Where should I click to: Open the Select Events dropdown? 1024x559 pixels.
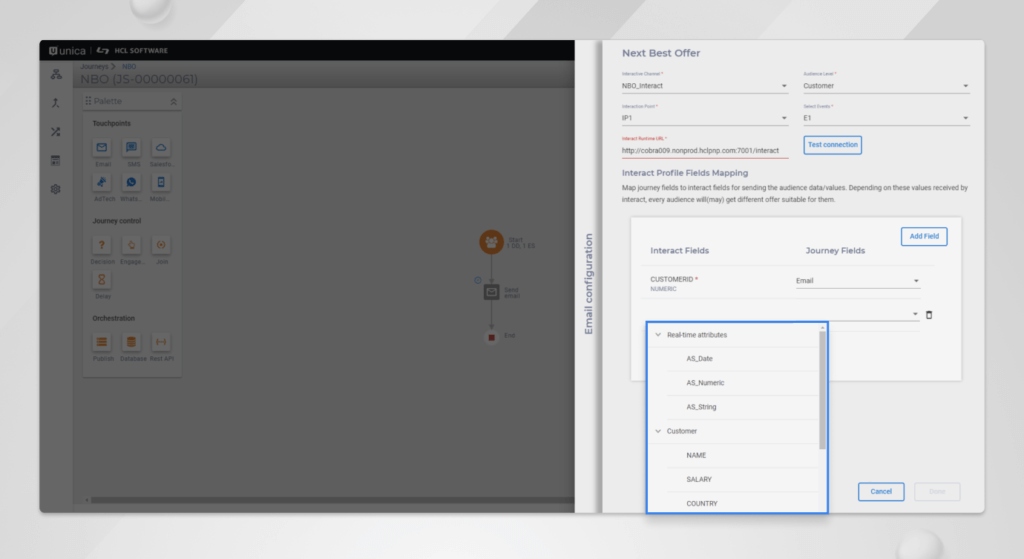[x=886, y=119]
